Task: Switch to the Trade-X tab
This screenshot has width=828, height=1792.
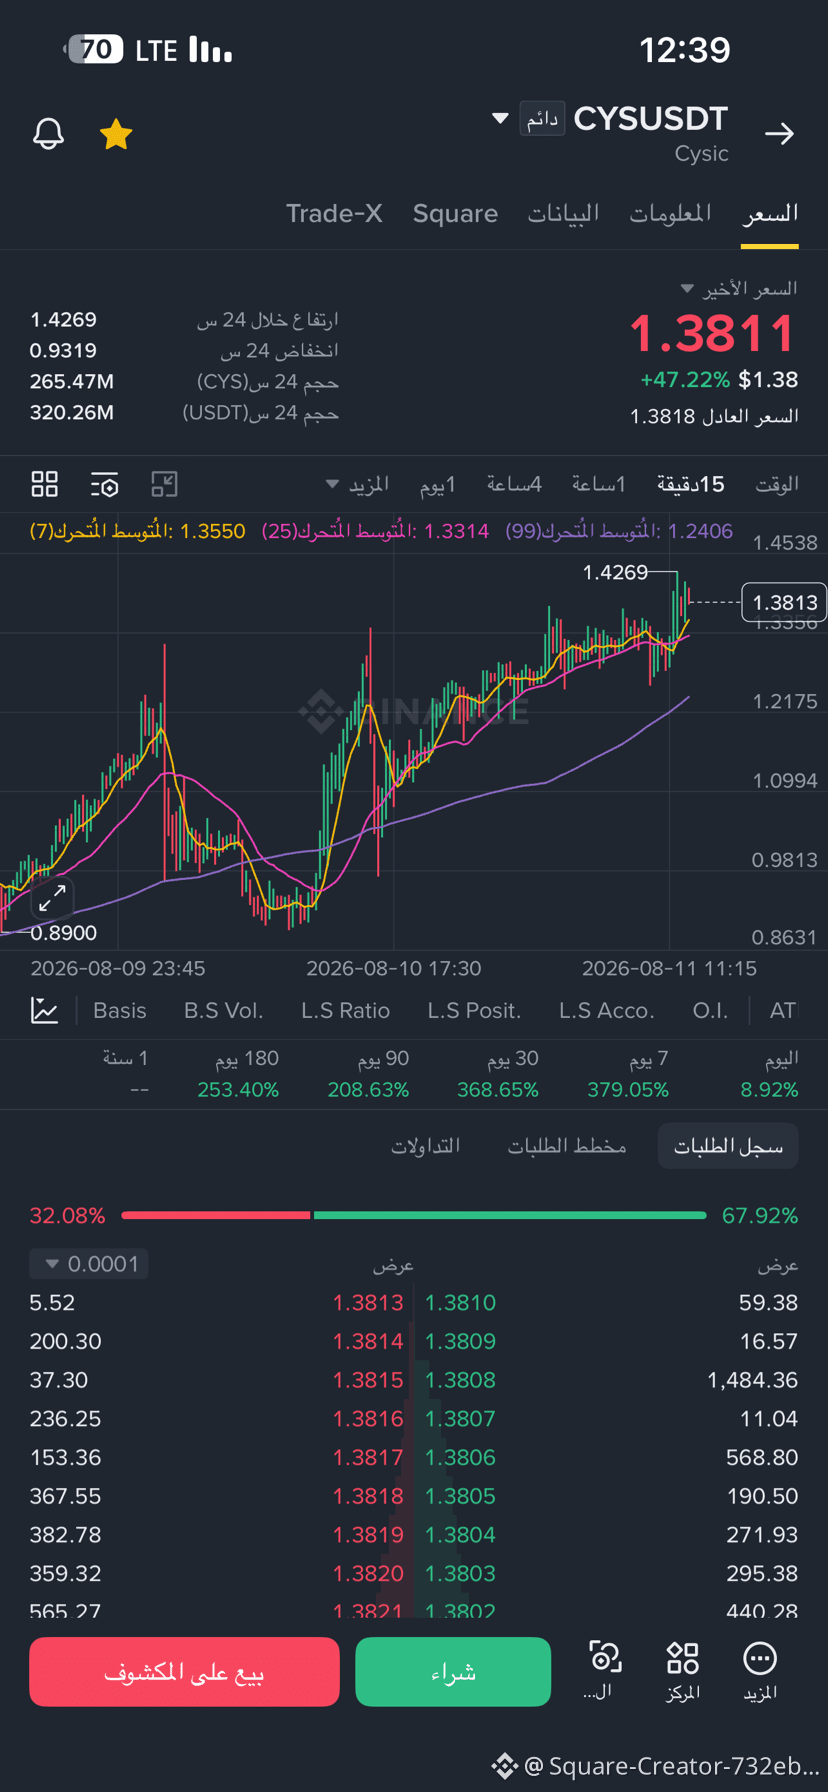Action: coord(334,213)
